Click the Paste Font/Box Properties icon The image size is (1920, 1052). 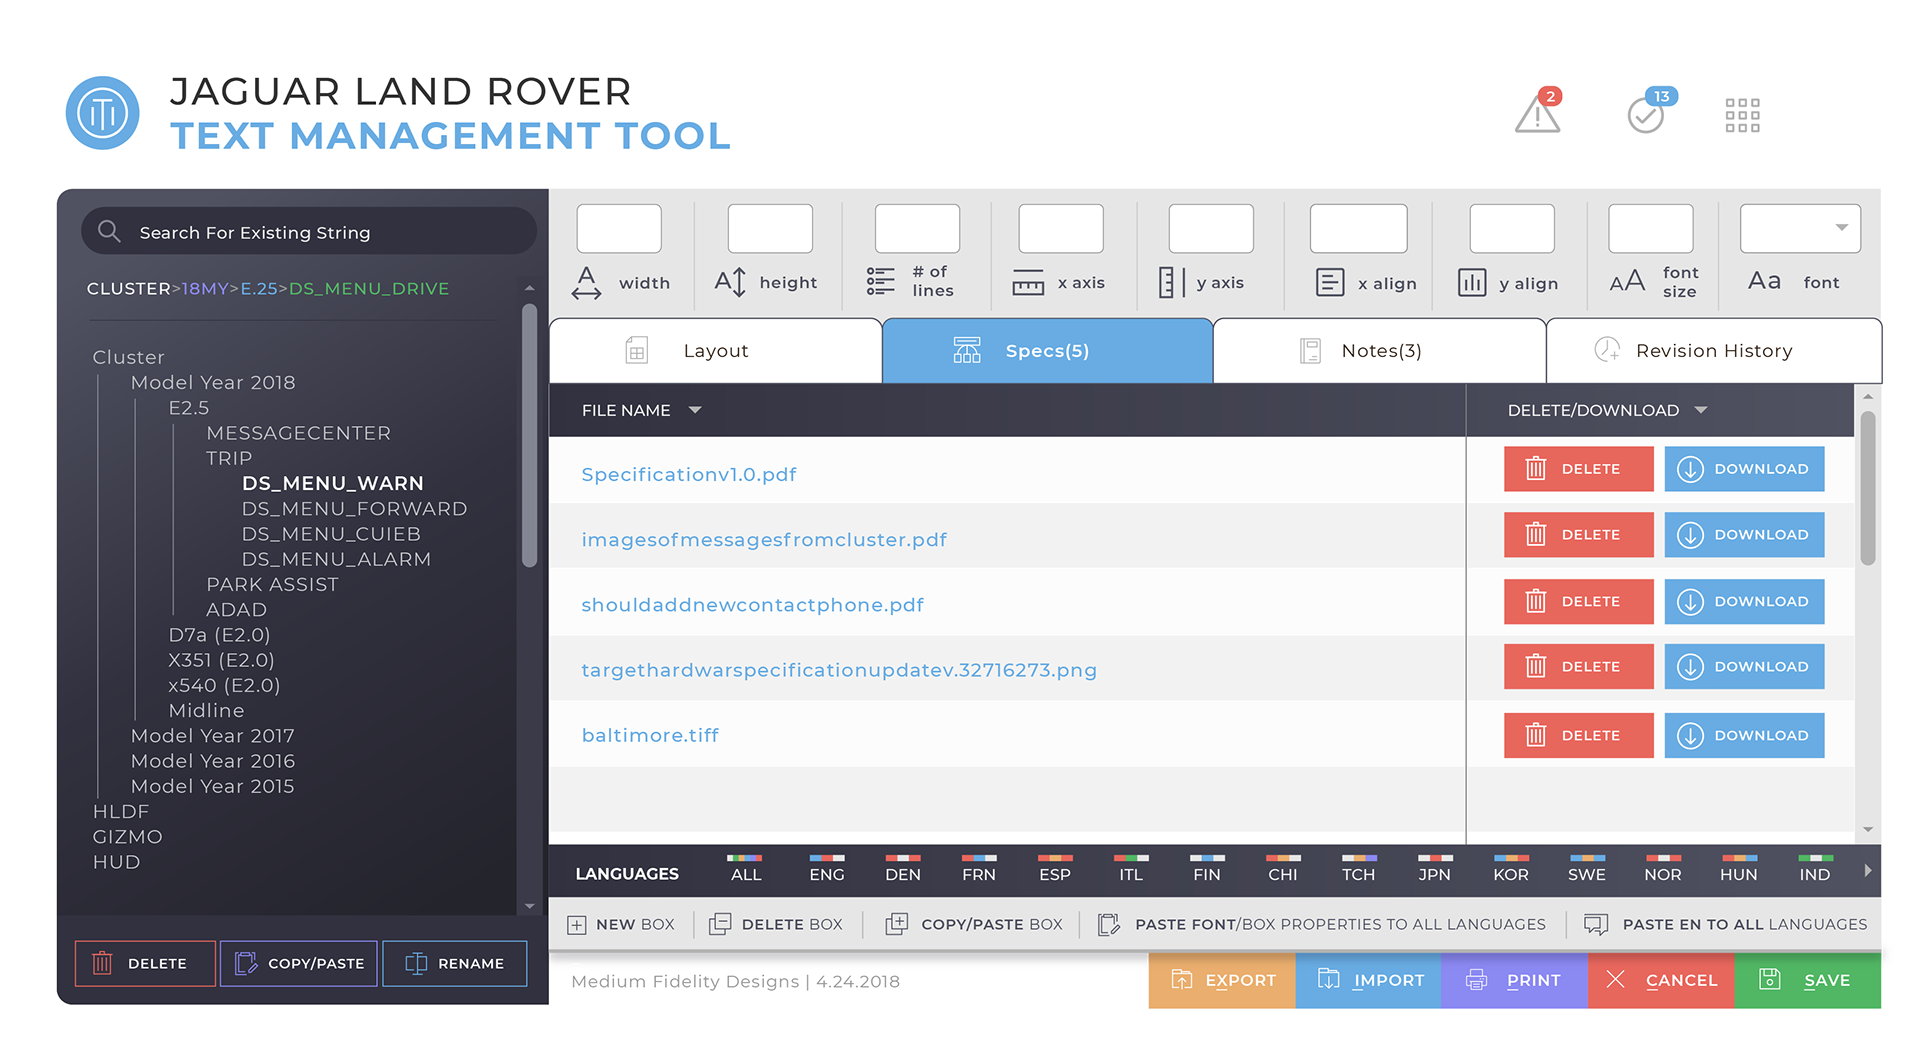[x=1108, y=924]
